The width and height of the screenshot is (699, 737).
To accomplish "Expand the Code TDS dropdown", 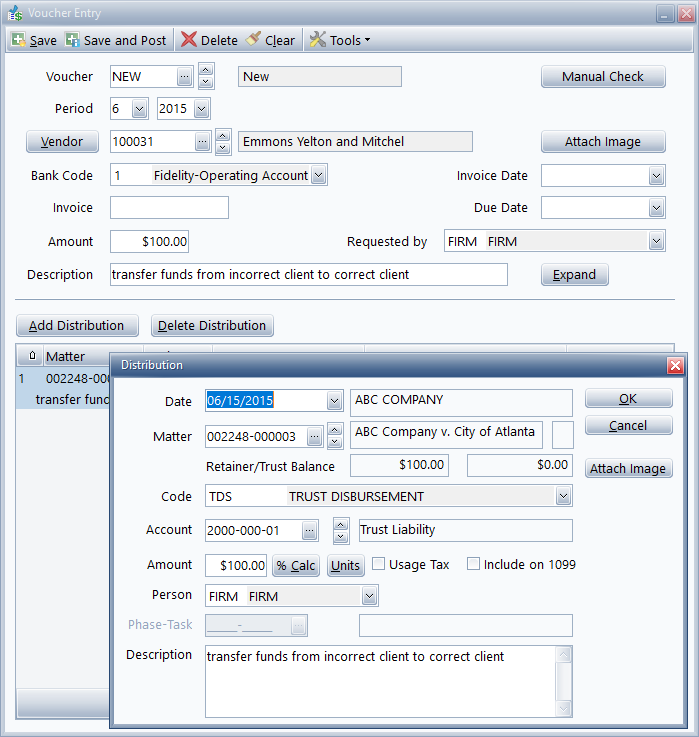I will click(x=563, y=497).
